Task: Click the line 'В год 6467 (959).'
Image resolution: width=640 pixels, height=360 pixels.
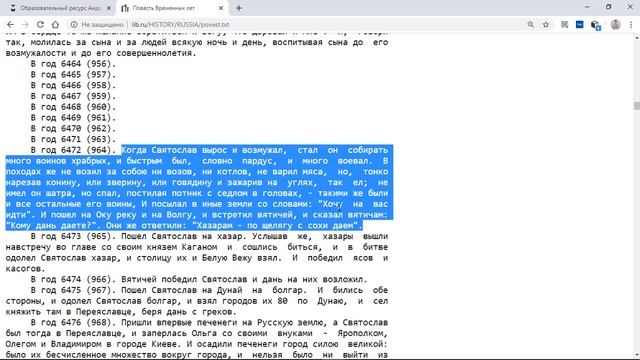Action: (73, 96)
